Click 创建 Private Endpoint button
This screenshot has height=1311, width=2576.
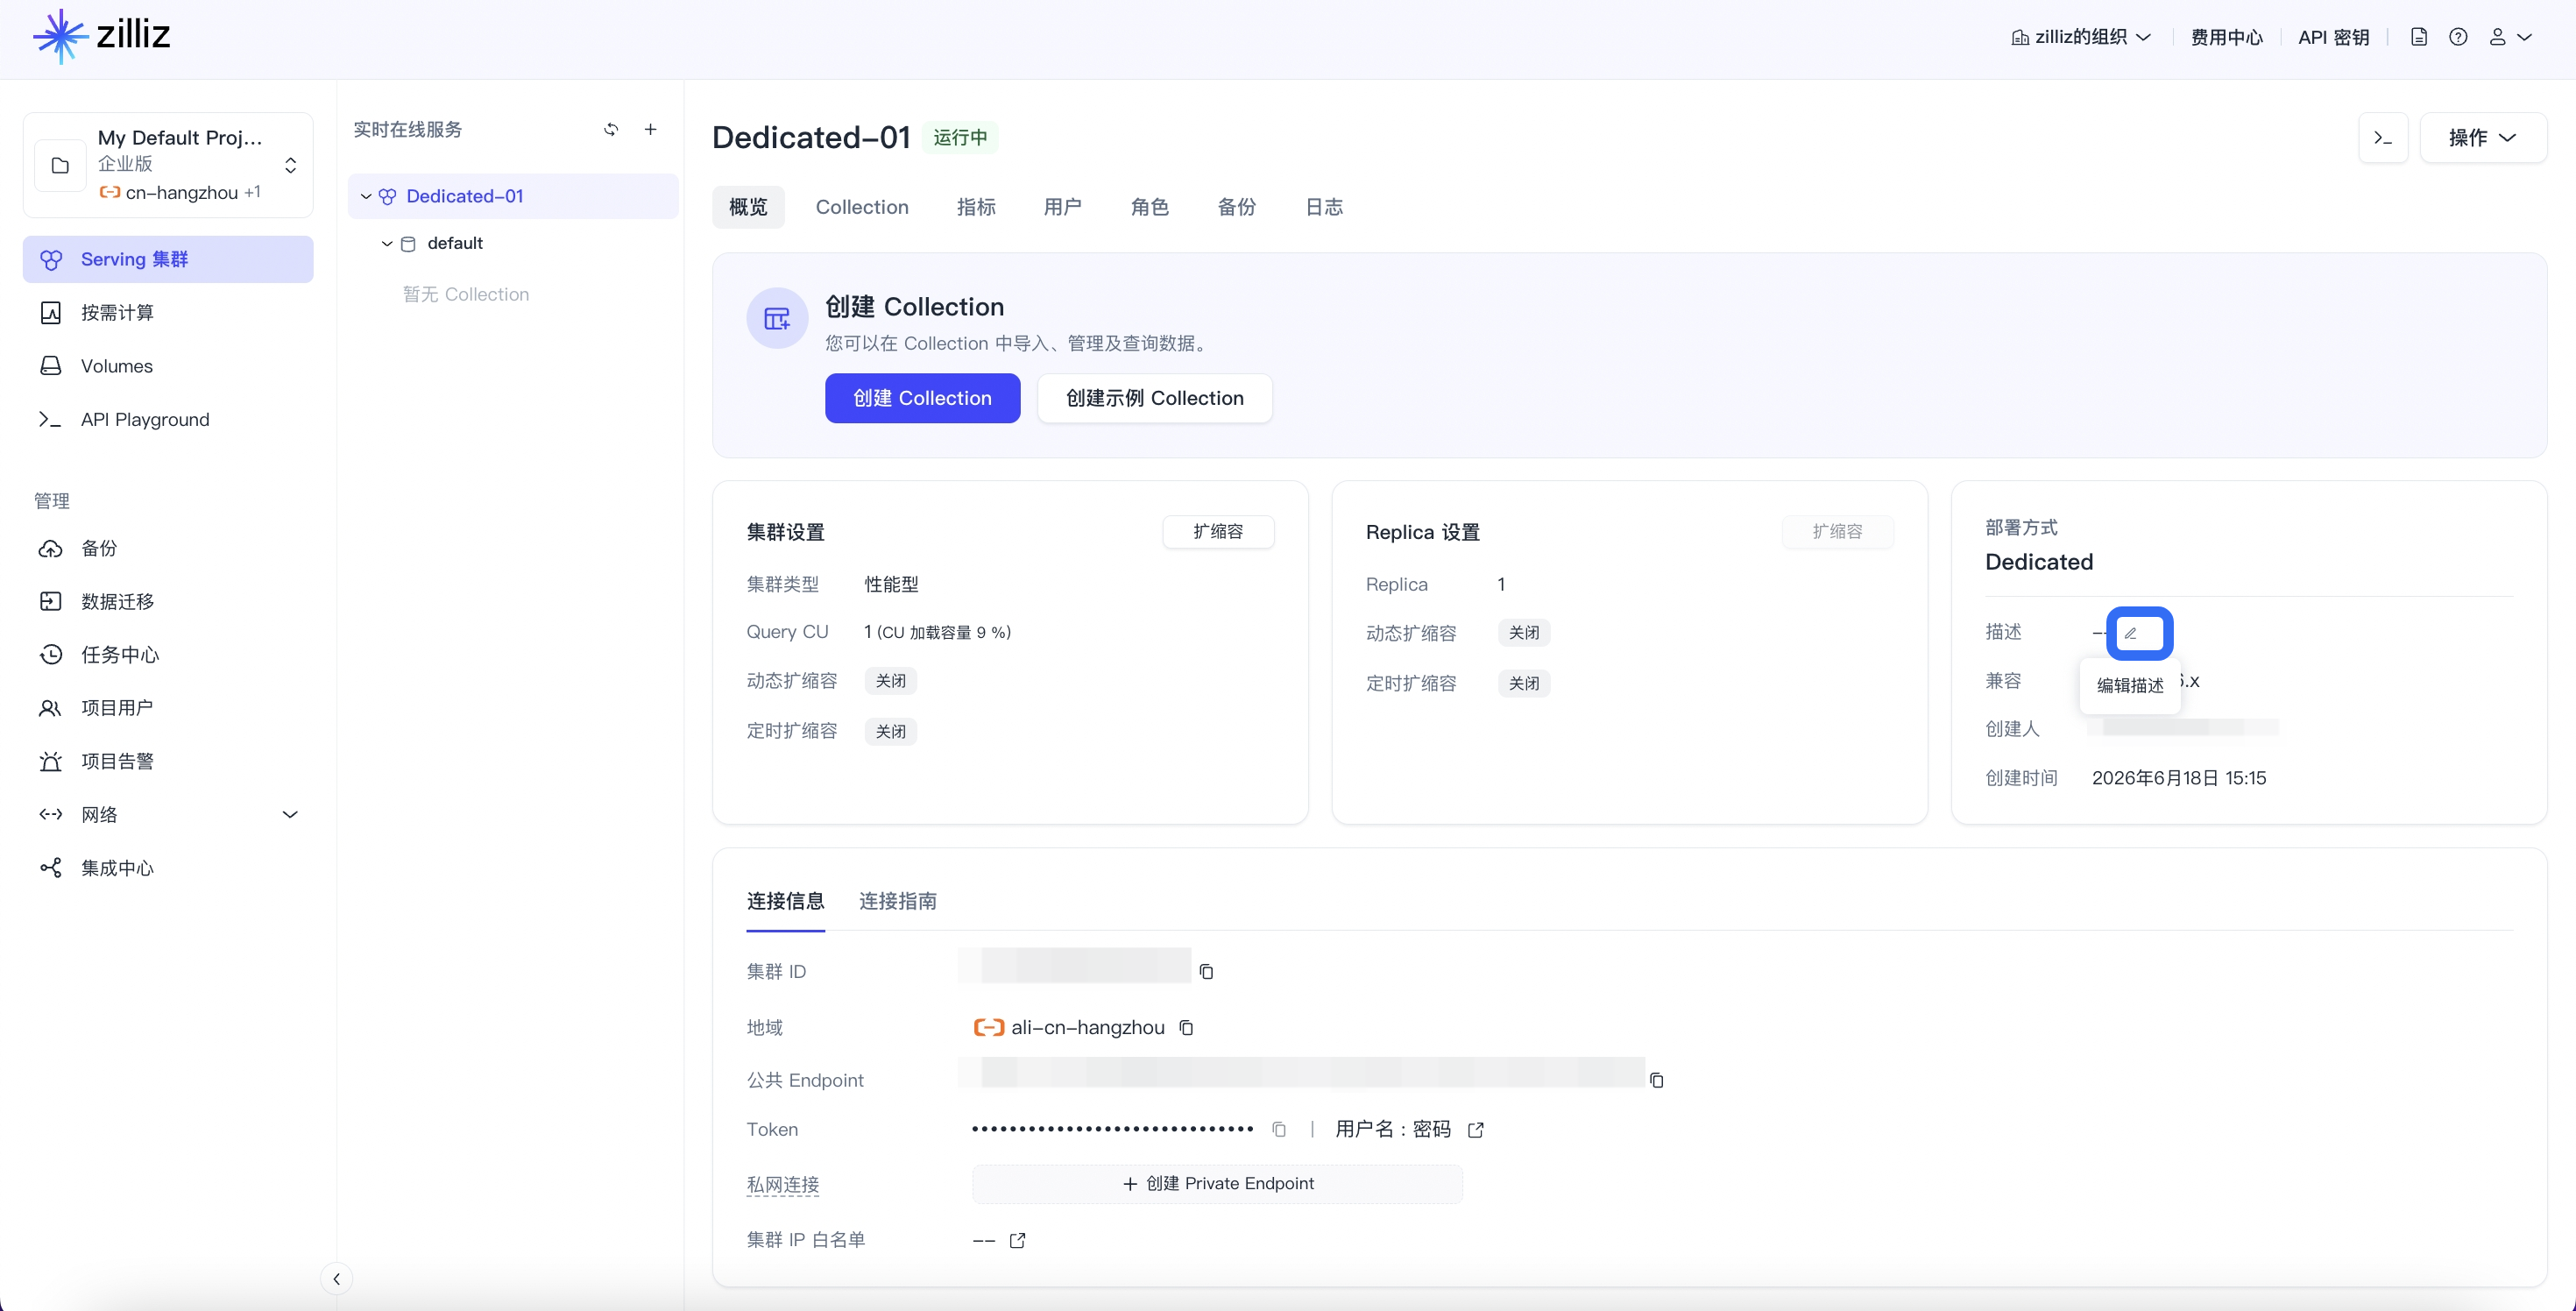coord(1217,1183)
